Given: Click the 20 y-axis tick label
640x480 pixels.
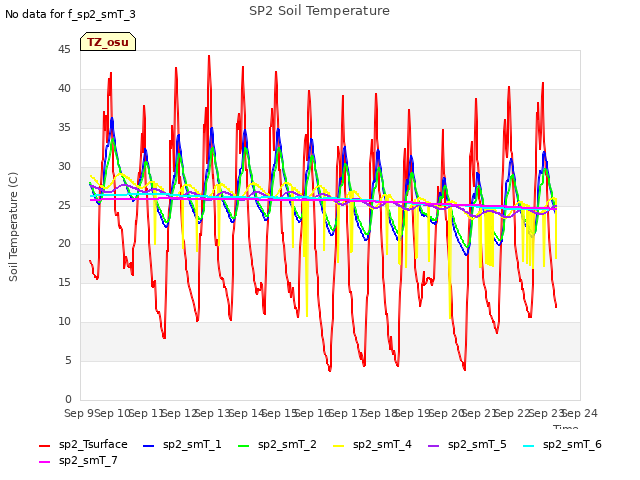Looking at the screenshot, I should click(x=64, y=244).
